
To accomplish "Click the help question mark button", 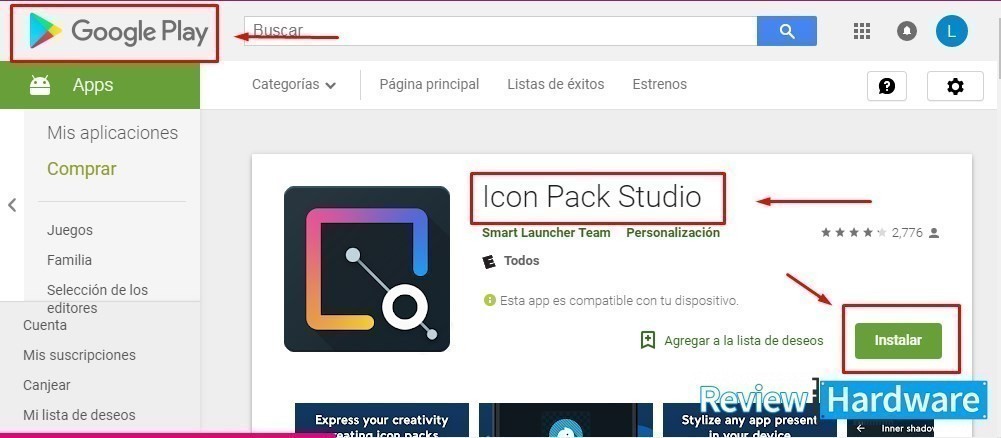I will click(887, 86).
